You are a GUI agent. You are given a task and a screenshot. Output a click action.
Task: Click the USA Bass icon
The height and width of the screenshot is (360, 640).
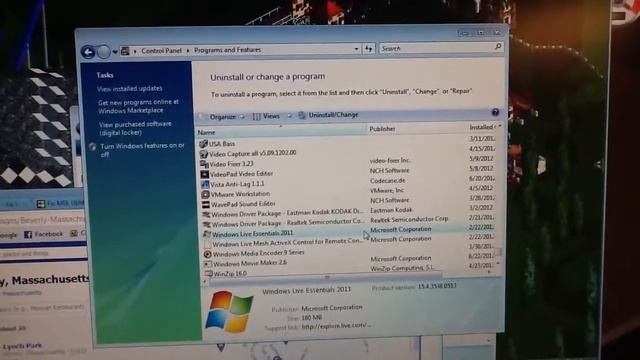tap(203, 144)
